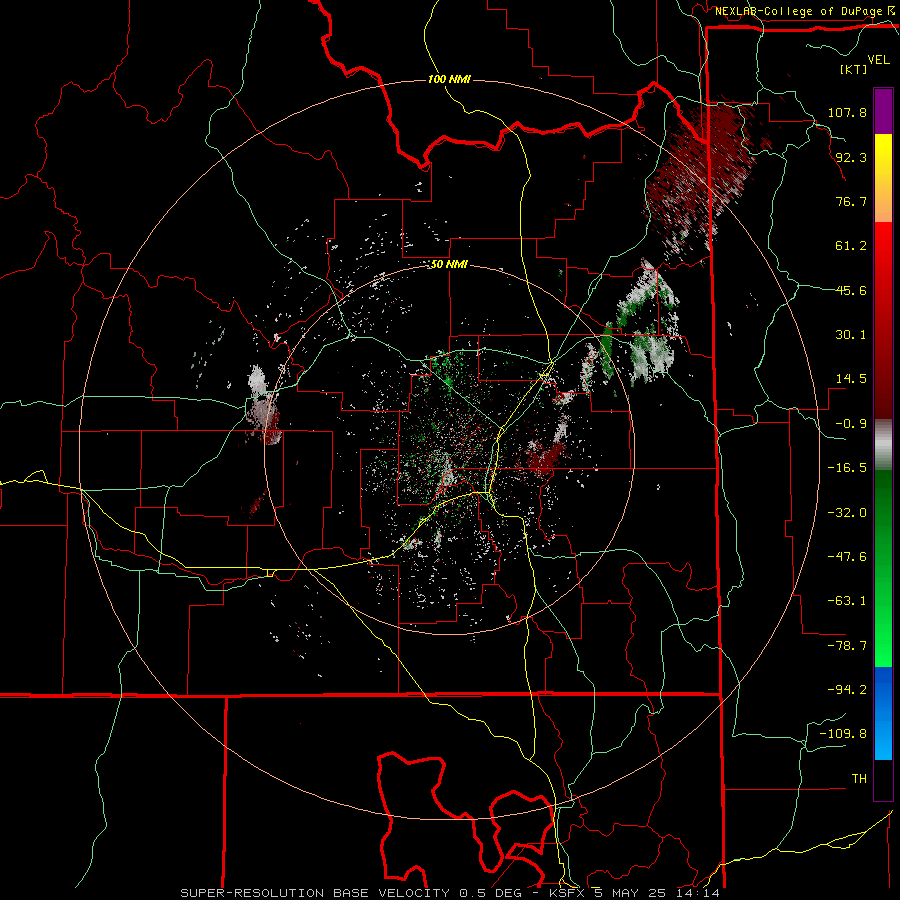The height and width of the screenshot is (900, 900).
Task: Click the 50 NMI range ring label
Action: [449, 264]
